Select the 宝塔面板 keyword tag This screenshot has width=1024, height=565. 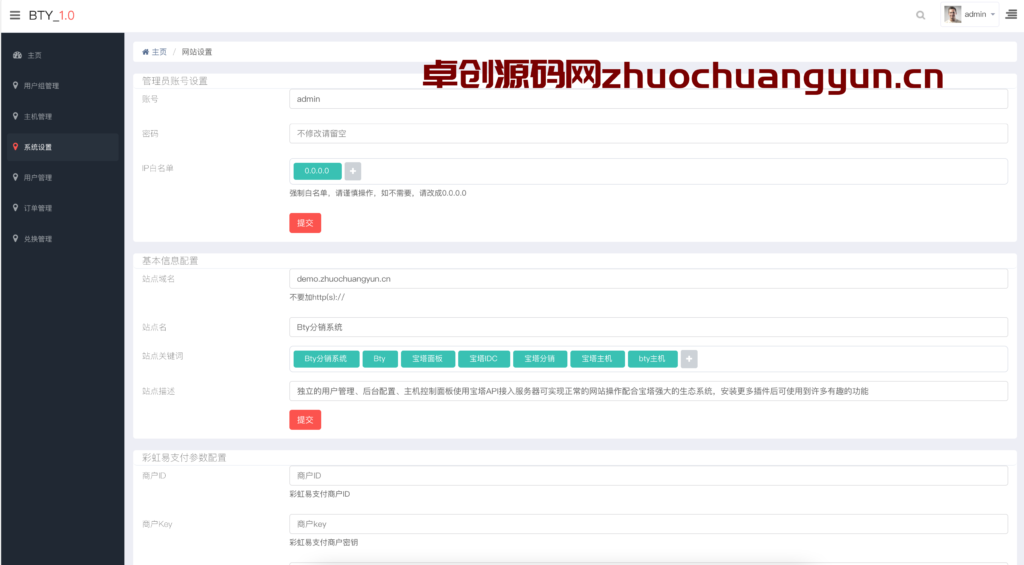coord(428,359)
